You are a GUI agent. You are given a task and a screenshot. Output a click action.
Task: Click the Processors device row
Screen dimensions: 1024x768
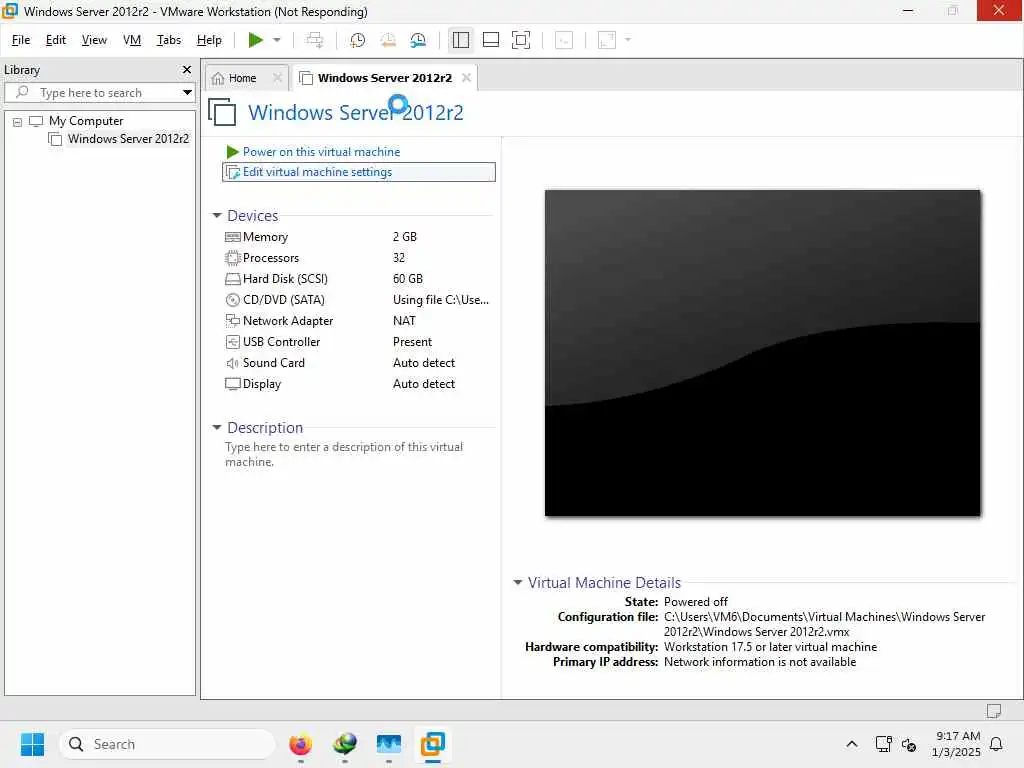click(270, 258)
